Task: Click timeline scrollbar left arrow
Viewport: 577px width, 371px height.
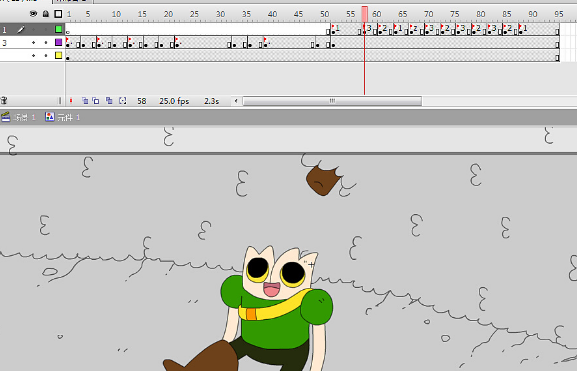Action: pos(236,101)
